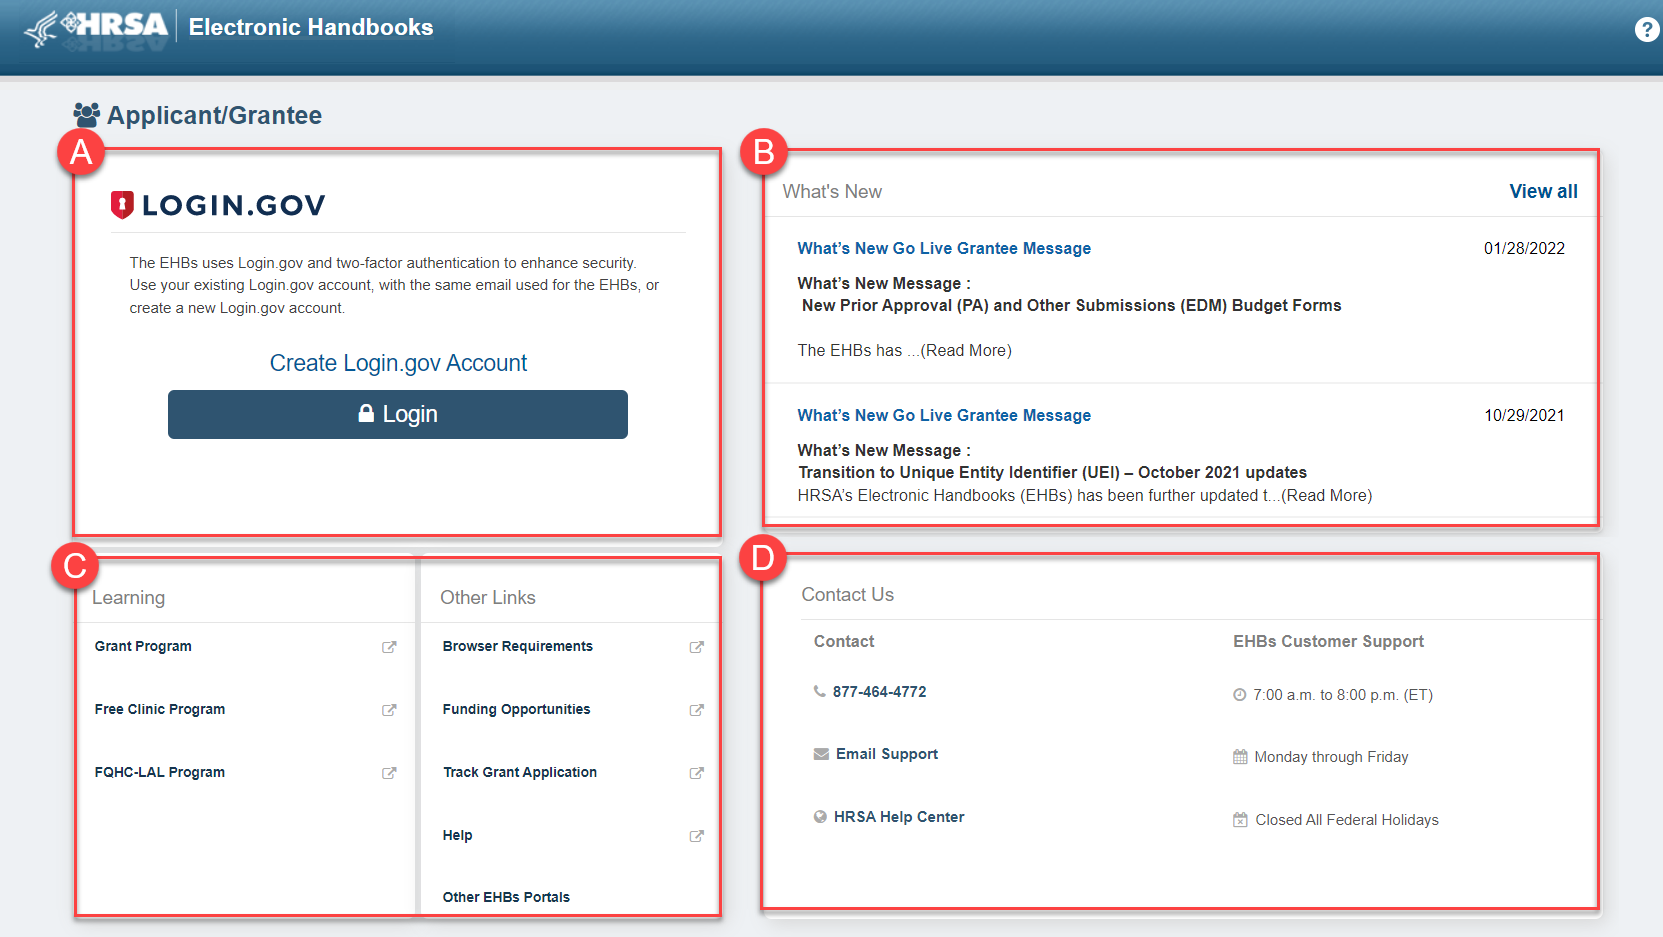This screenshot has width=1663, height=937.
Task: Click the help question mark icon
Action: (1647, 29)
